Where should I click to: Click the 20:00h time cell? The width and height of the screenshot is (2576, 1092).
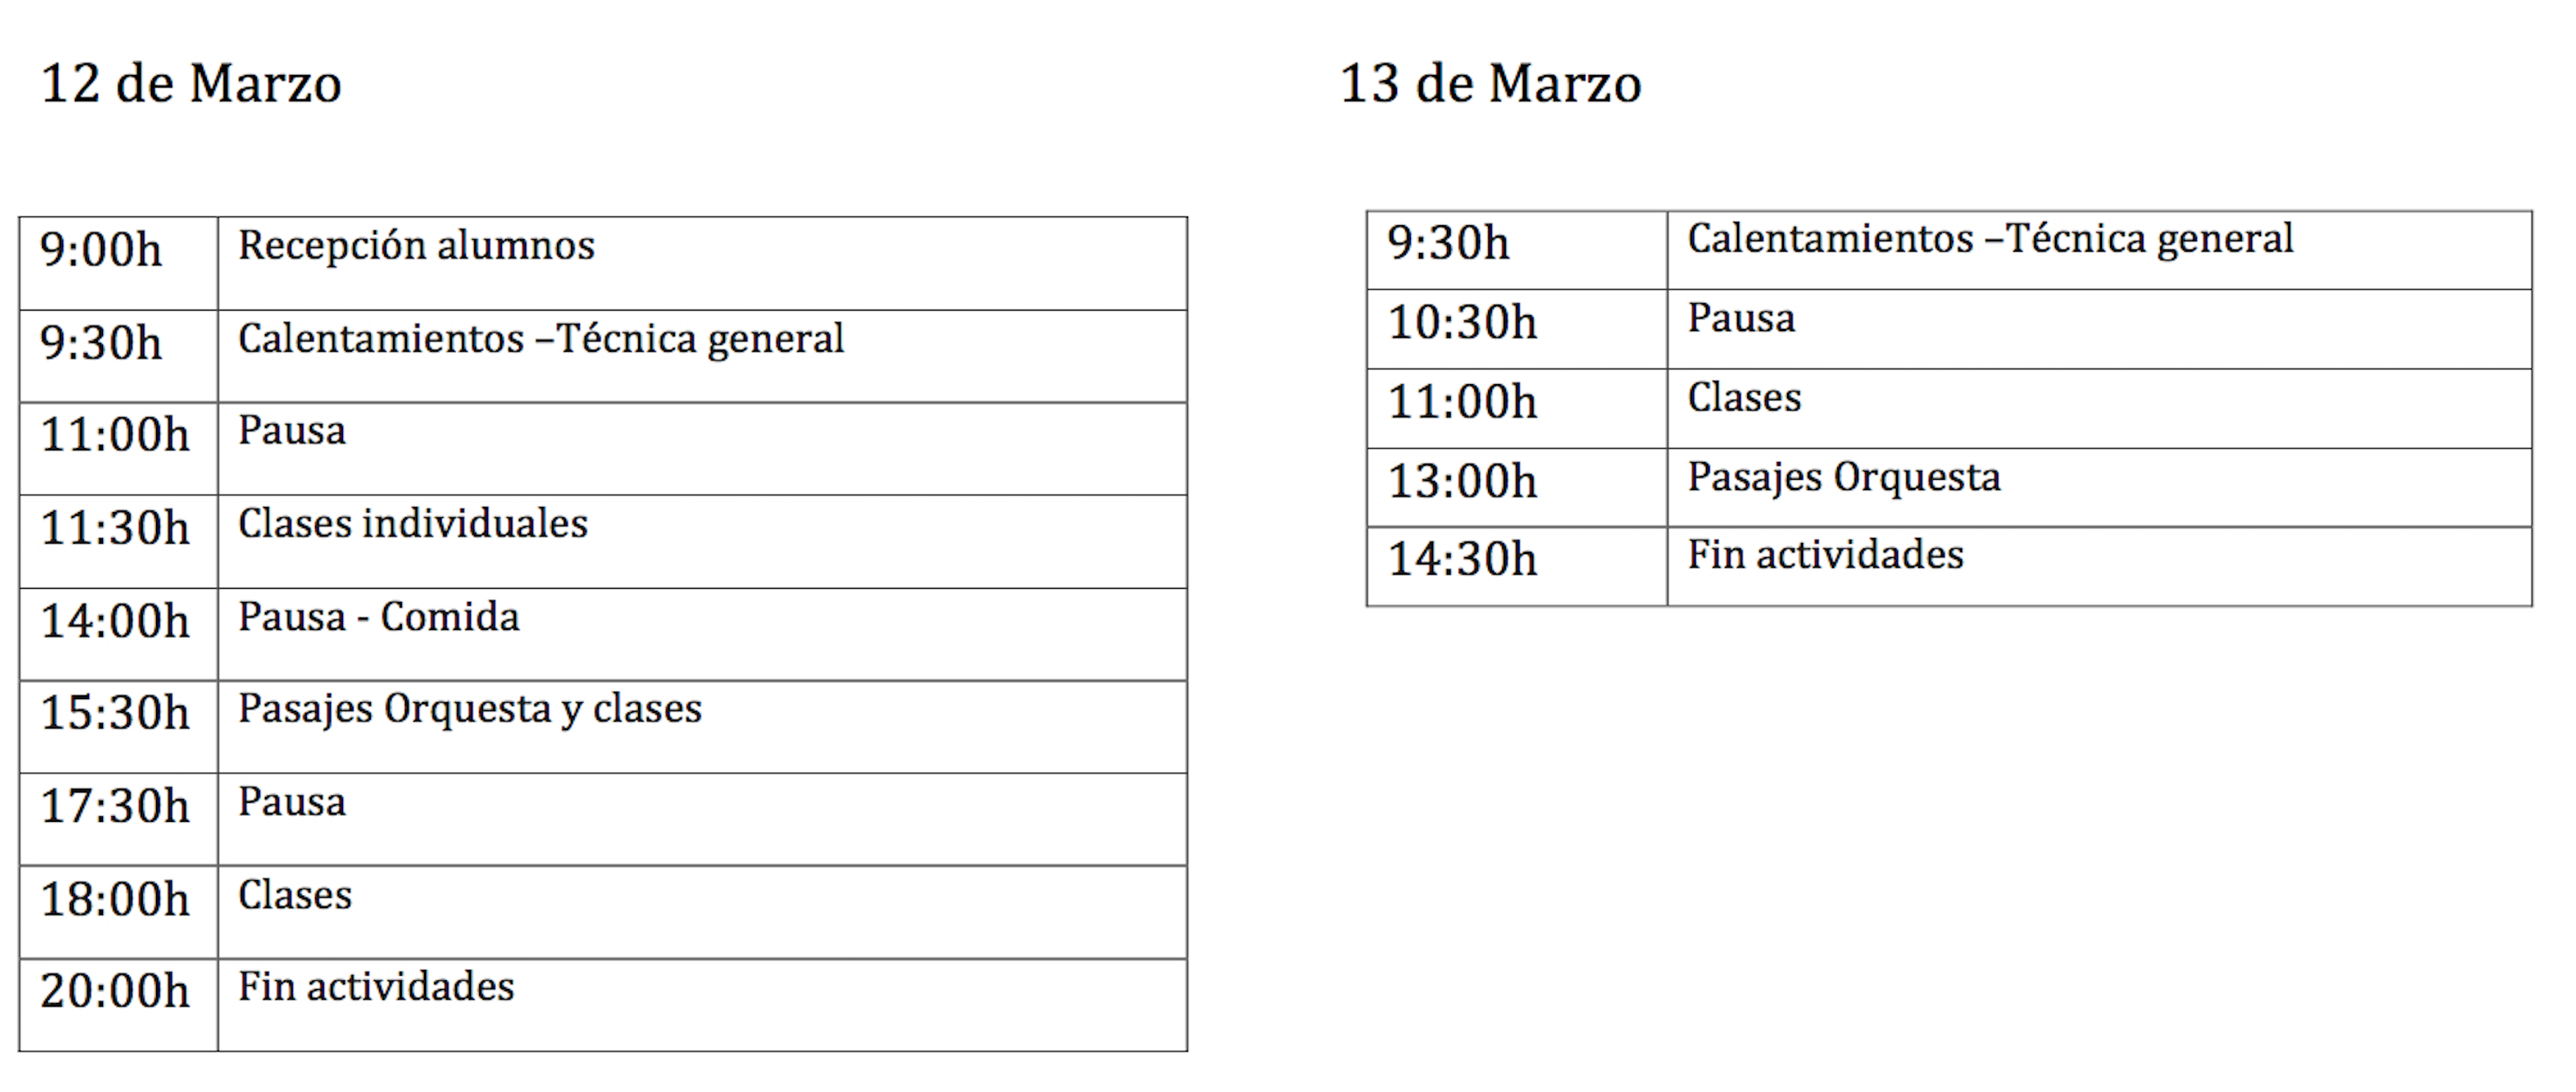(115, 992)
